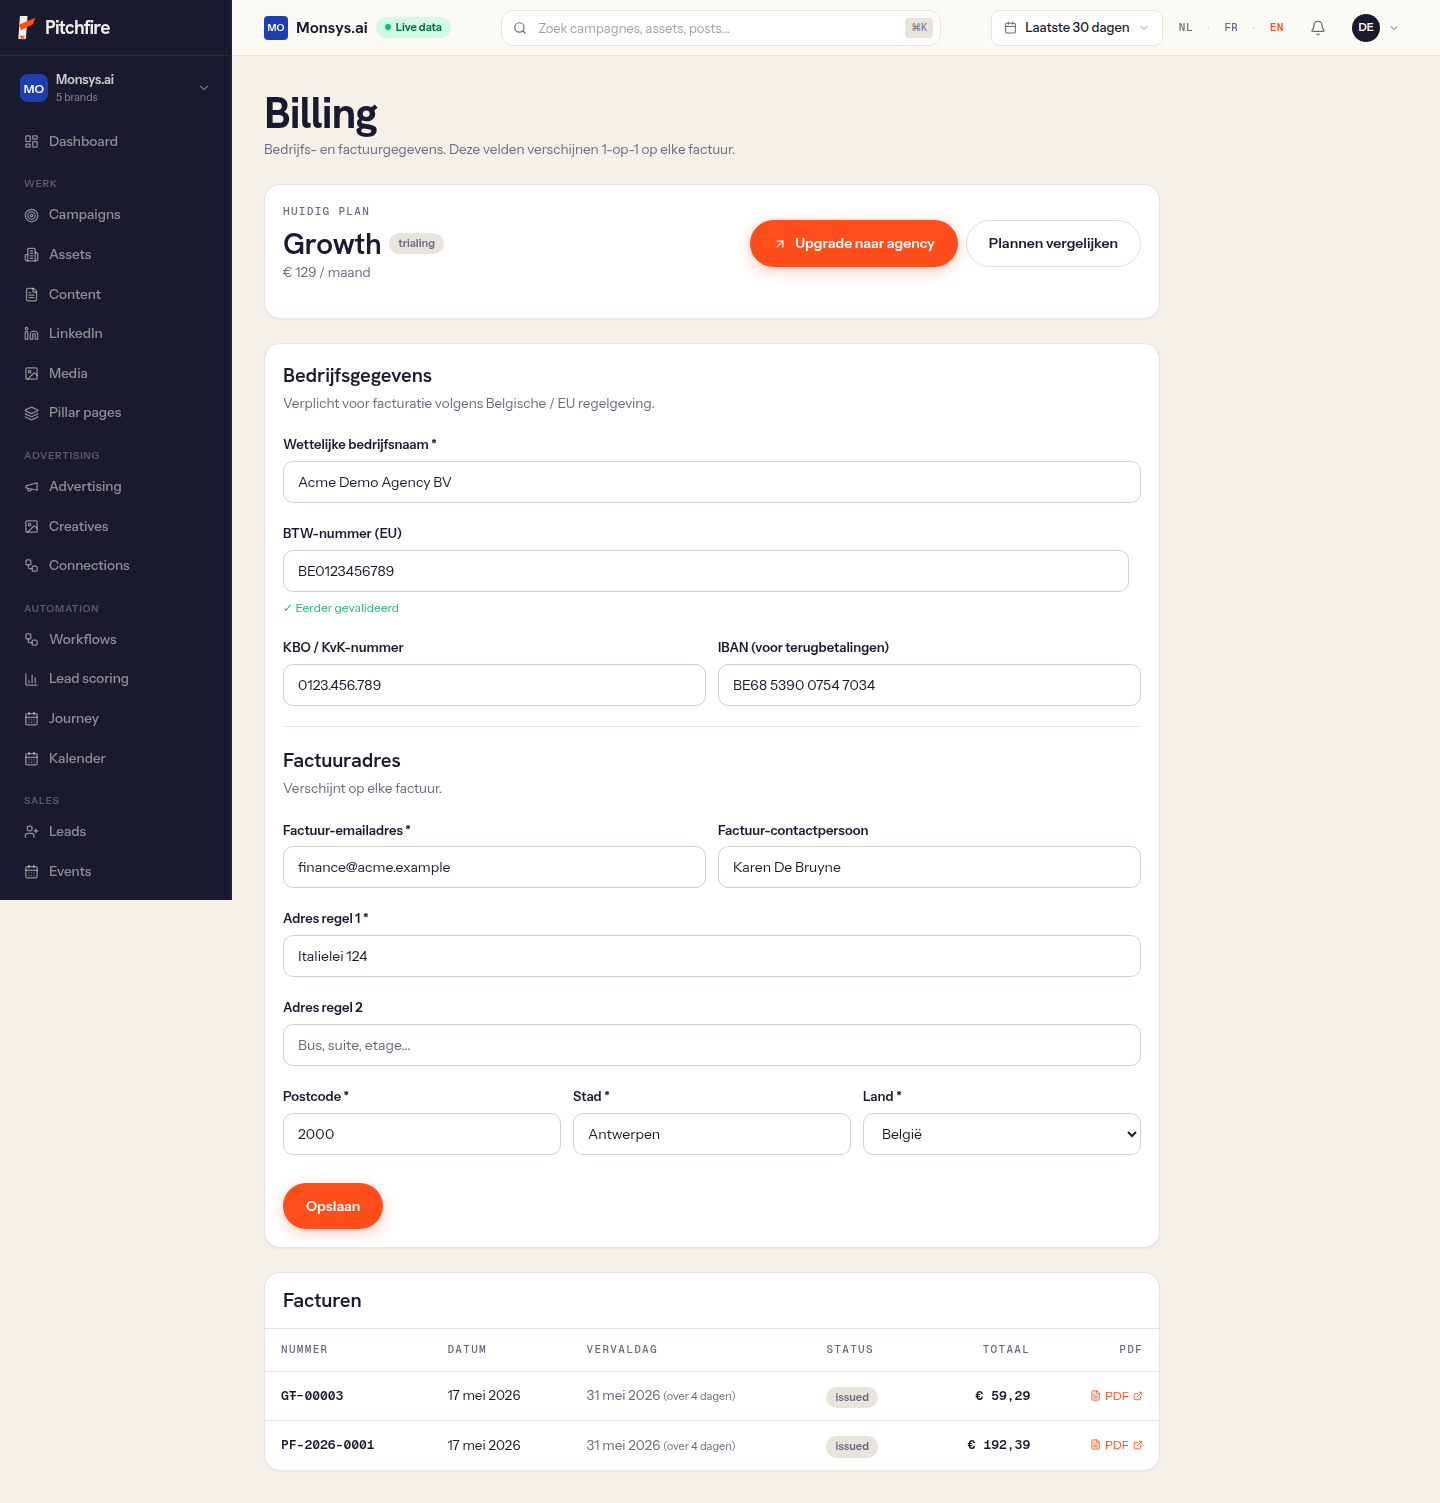1440x1503 pixels.
Task: Click the Factuur-contactpersoon field
Action: (929, 867)
